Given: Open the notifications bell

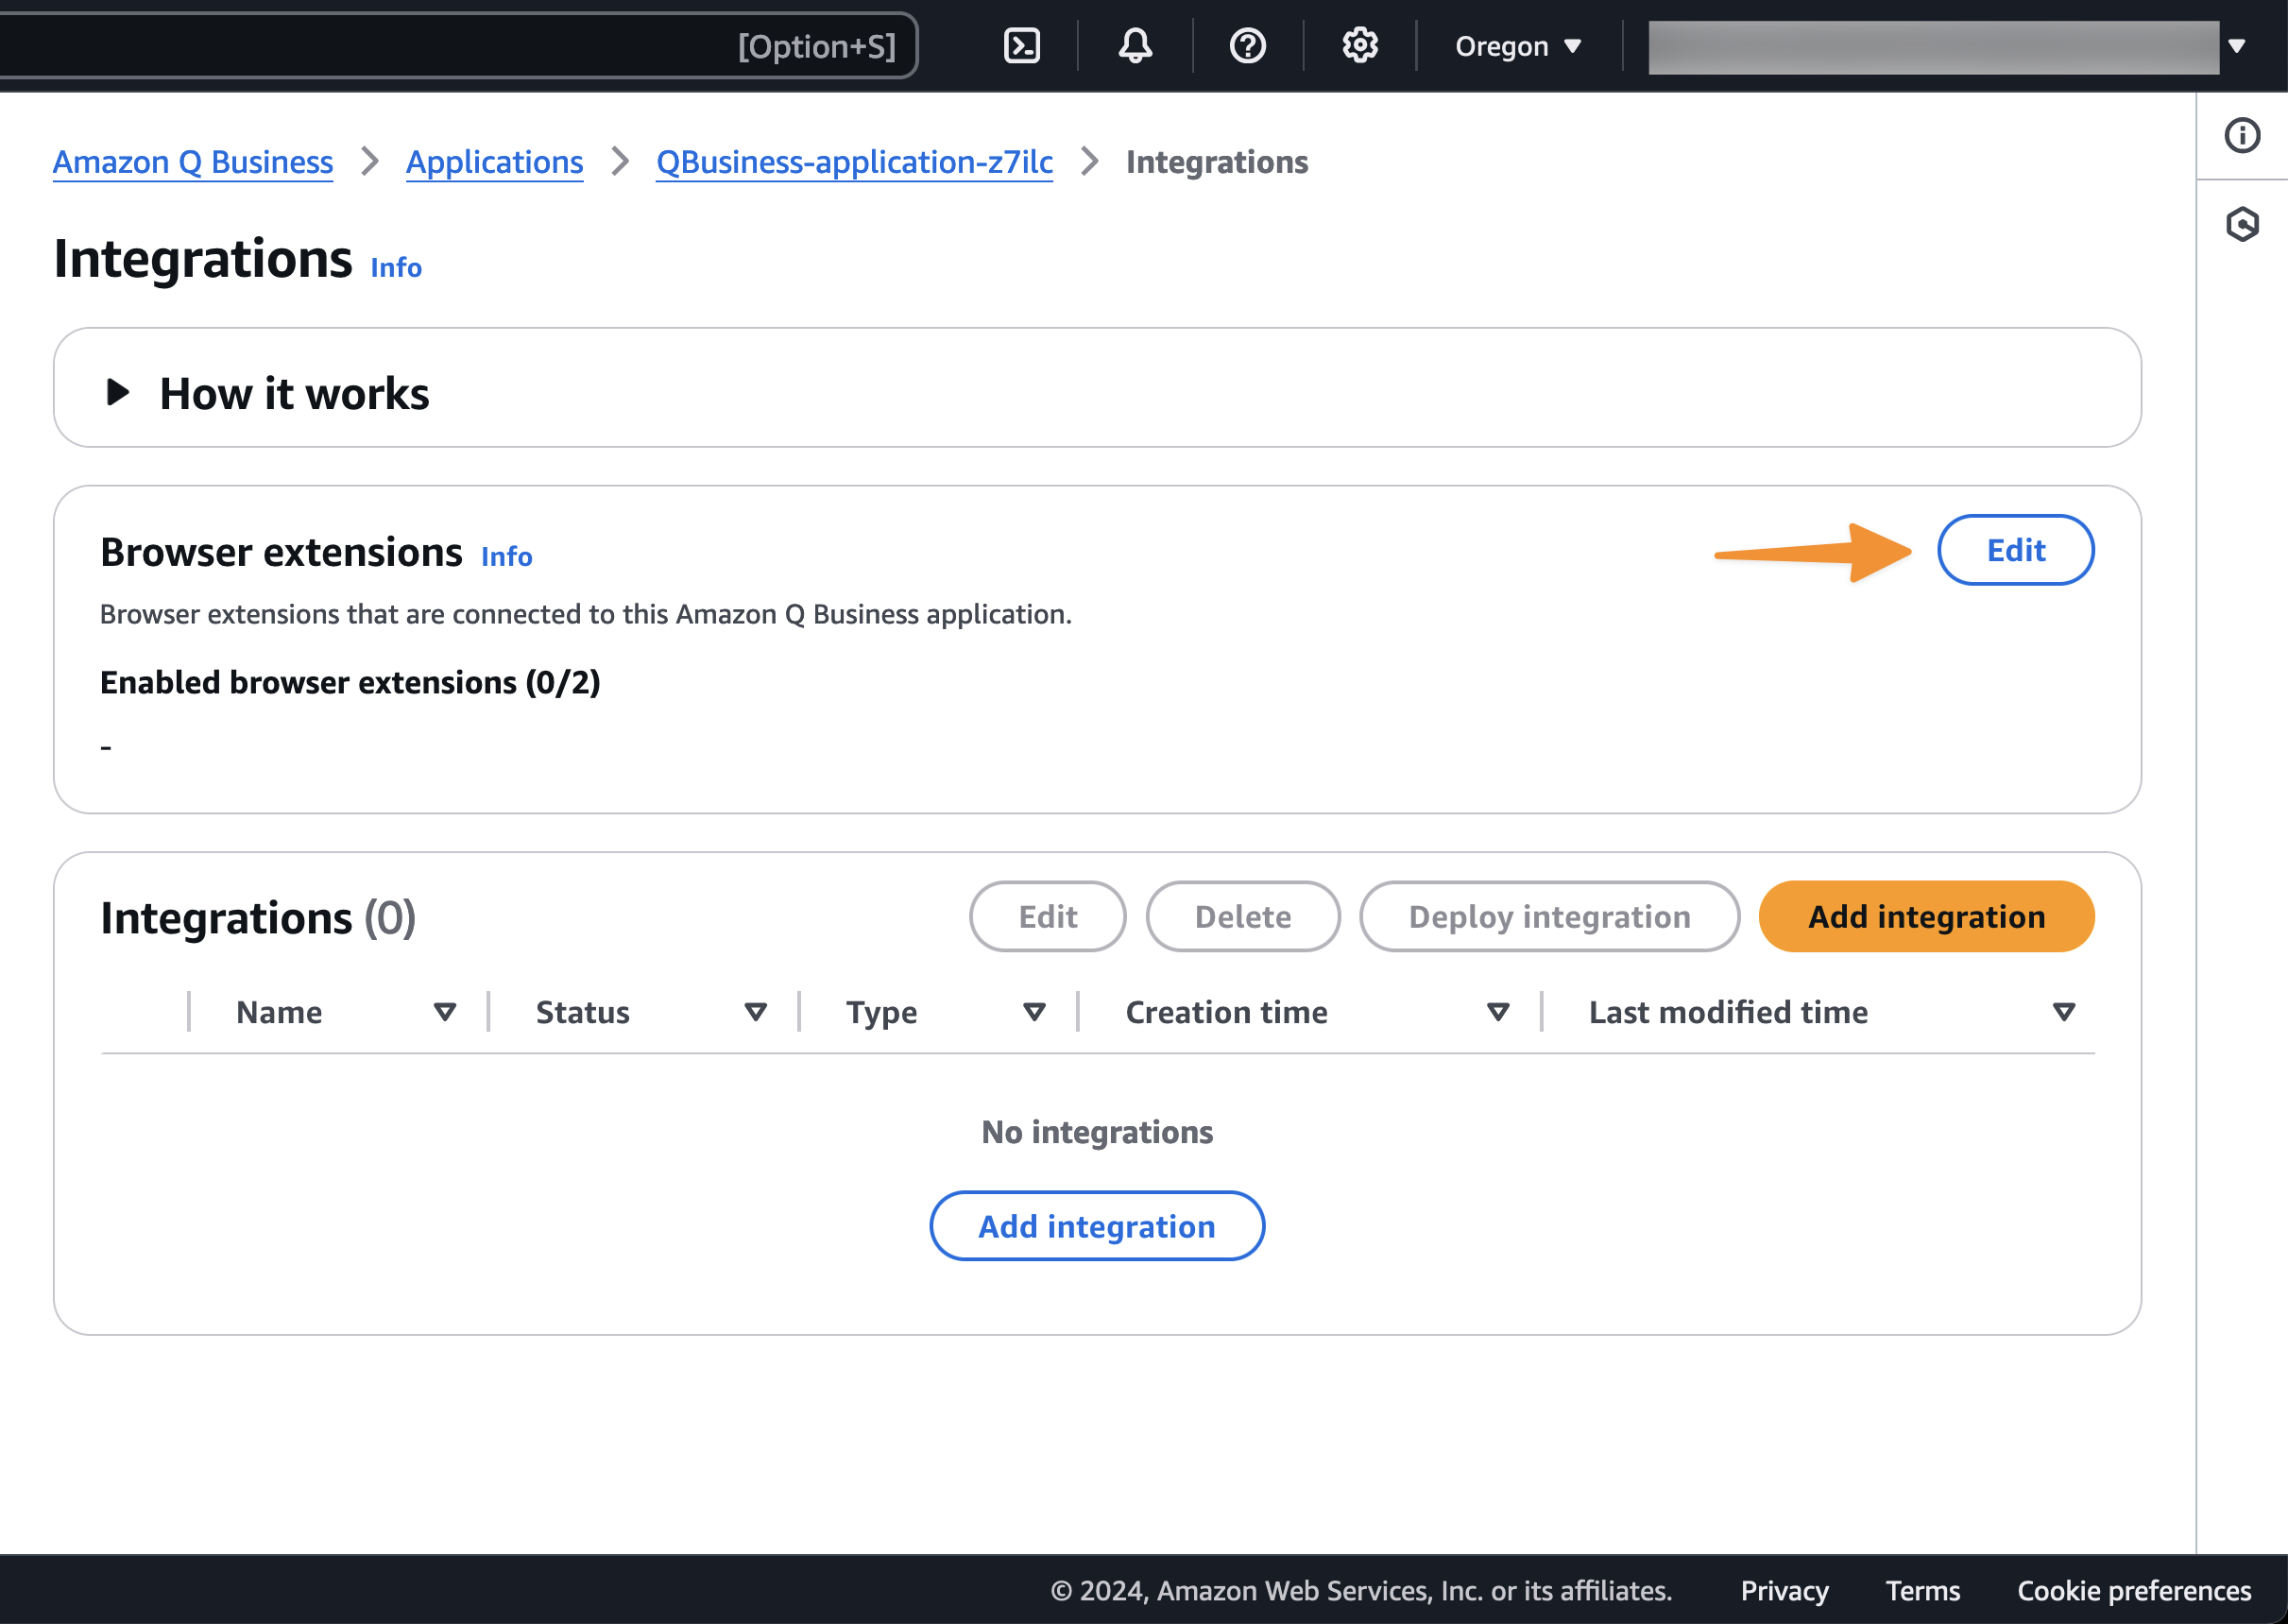Looking at the screenshot, I should click(x=1135, y=46).
